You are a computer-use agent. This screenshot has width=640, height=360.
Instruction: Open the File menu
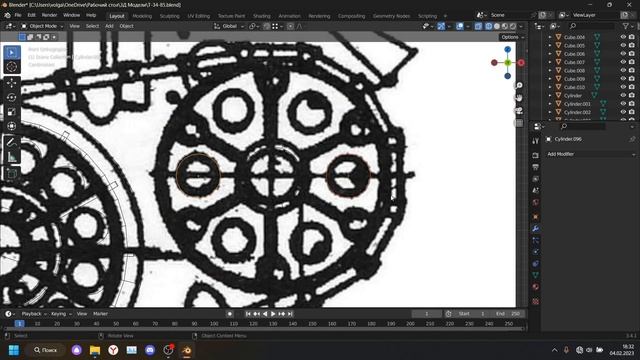pyautogui.click(x=18, y=15)
